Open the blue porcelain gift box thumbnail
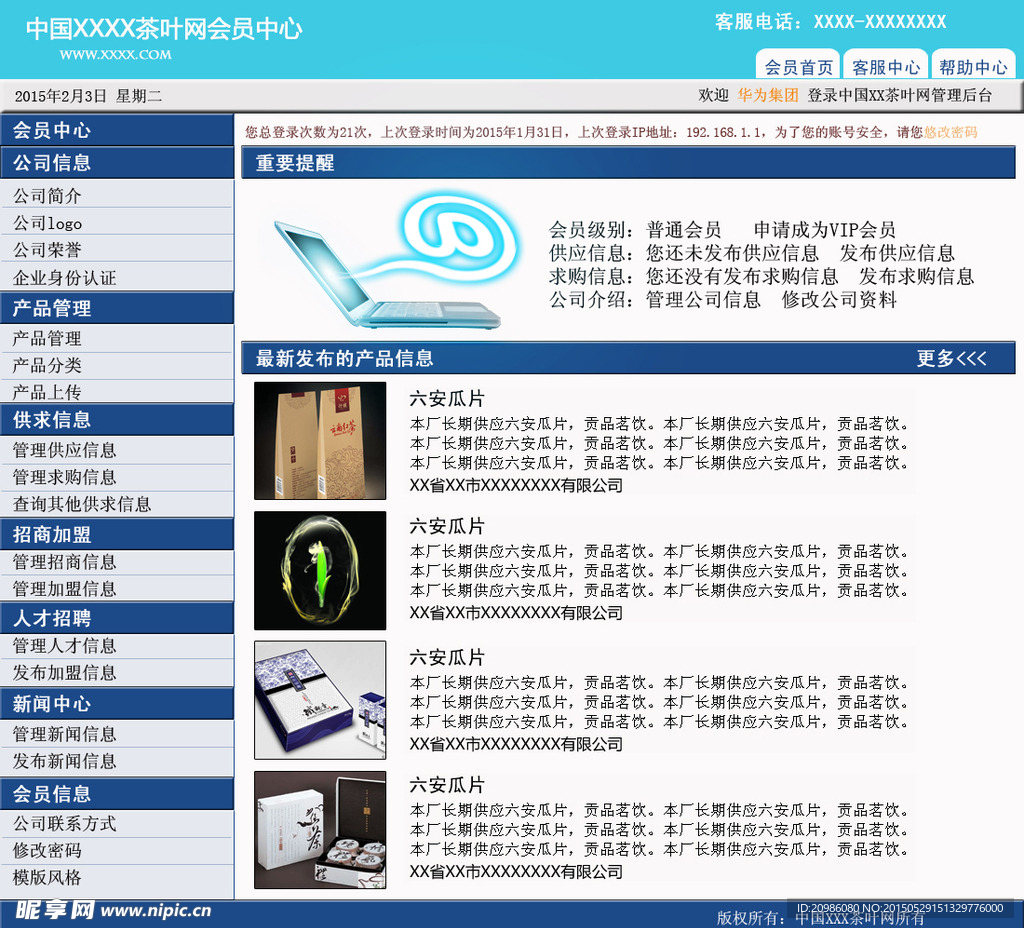 pos(320,700)
